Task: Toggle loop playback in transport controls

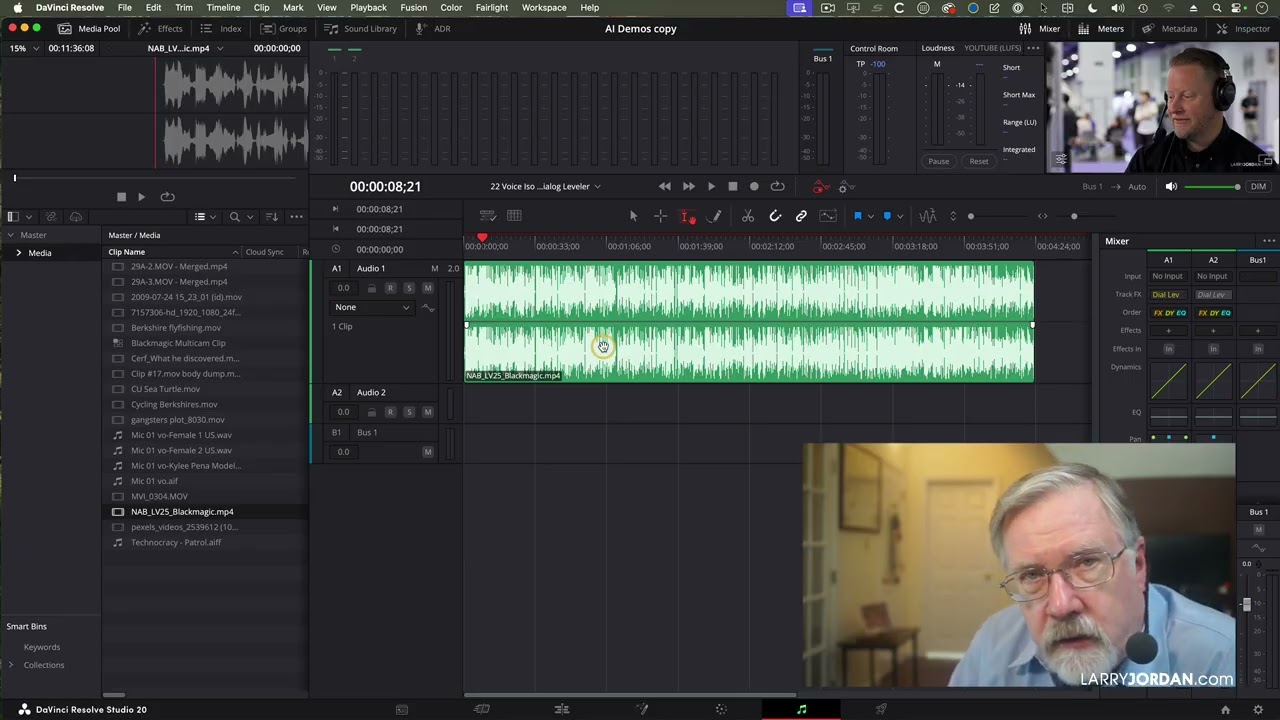Action: (777, 186)
